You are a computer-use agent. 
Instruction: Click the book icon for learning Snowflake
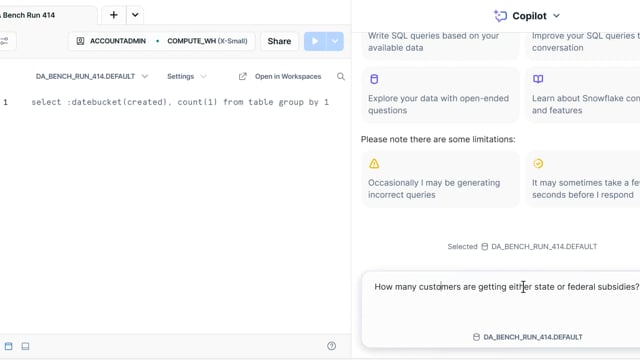[x=538, y=79]
